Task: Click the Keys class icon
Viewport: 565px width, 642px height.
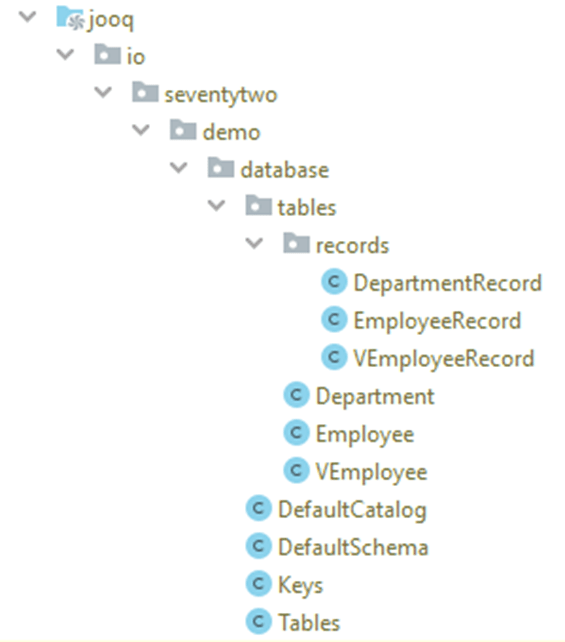Action: pos(259,584)
